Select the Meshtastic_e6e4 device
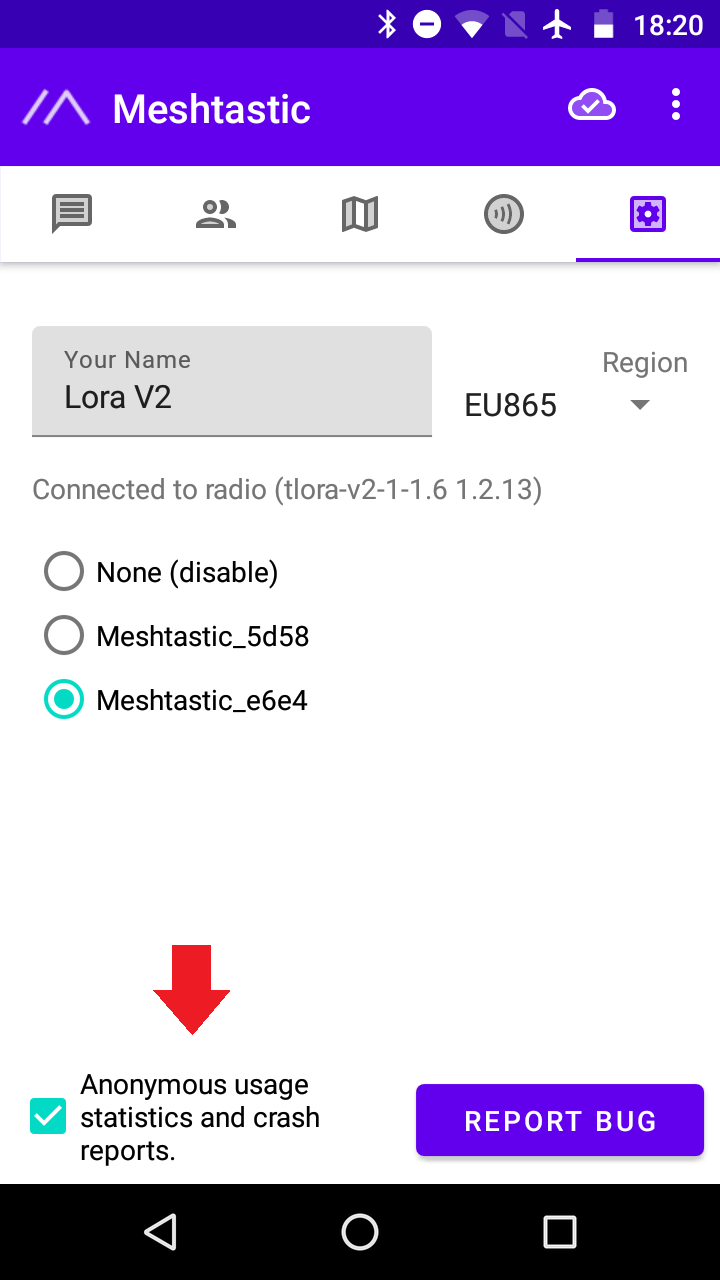720x1280 pixels. click(64, 700)
